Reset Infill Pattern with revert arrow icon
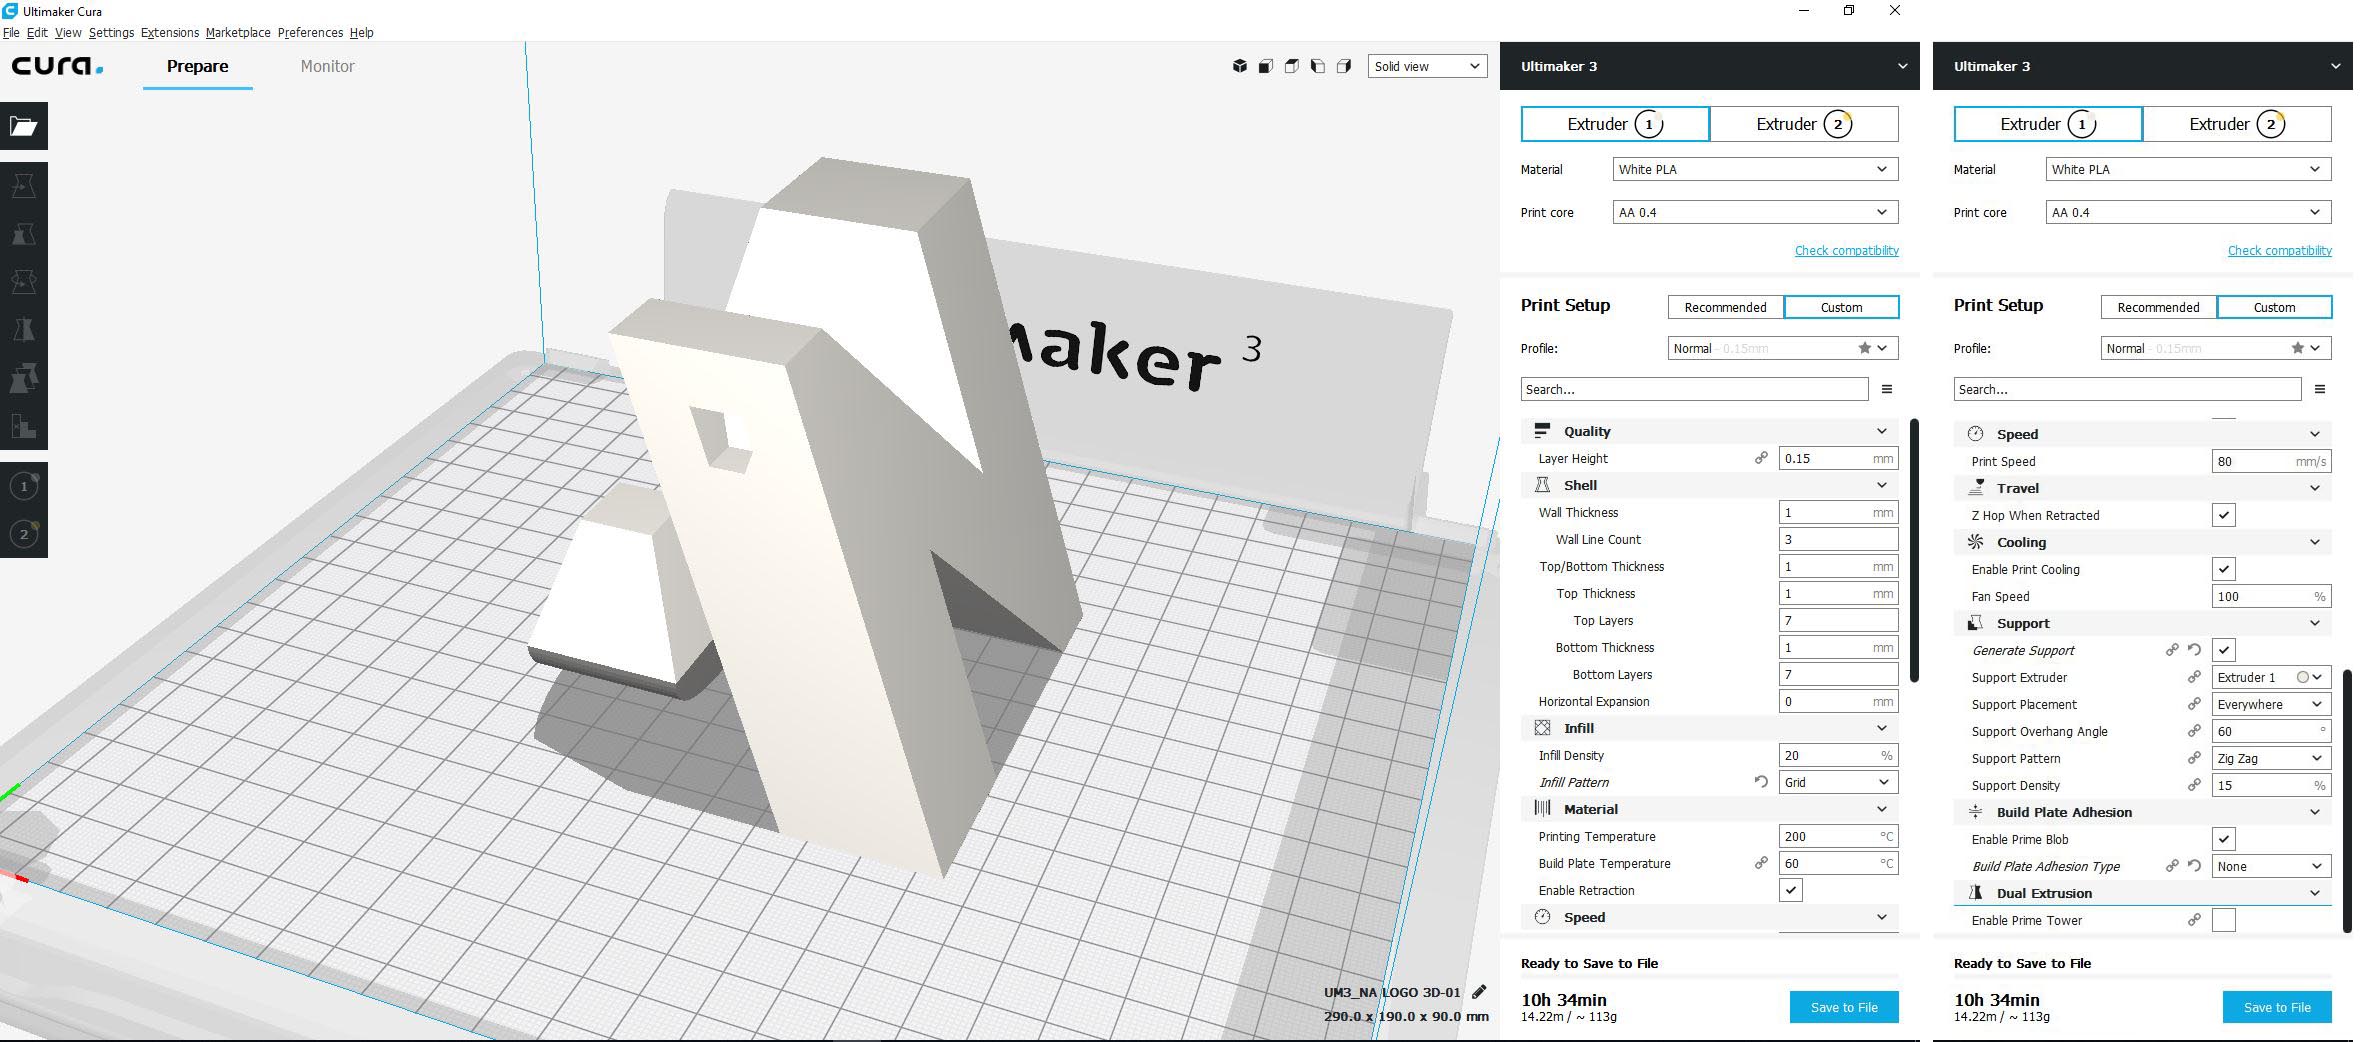The image size is (2366, 1042). click(x=1761, y=782)
